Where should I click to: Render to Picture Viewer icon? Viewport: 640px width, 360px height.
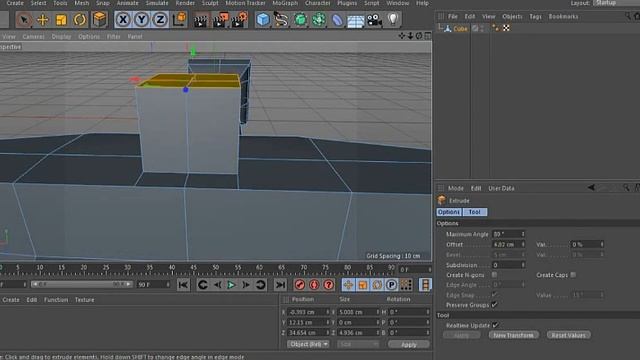(220, 20)
